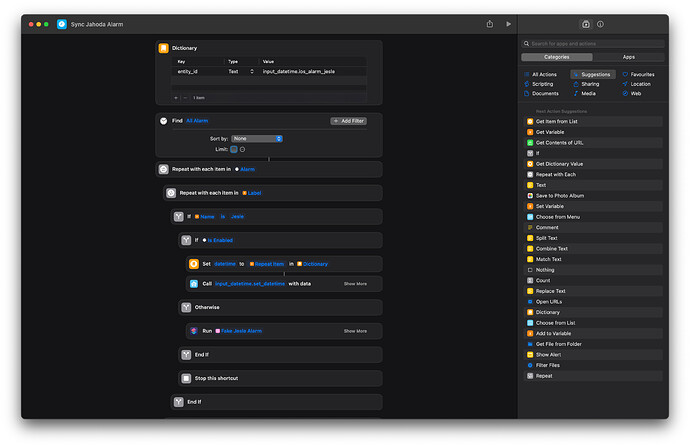Screen dimensions: 690x447
Task: Click the Find All Alarm clock icon
Action: 164,121
